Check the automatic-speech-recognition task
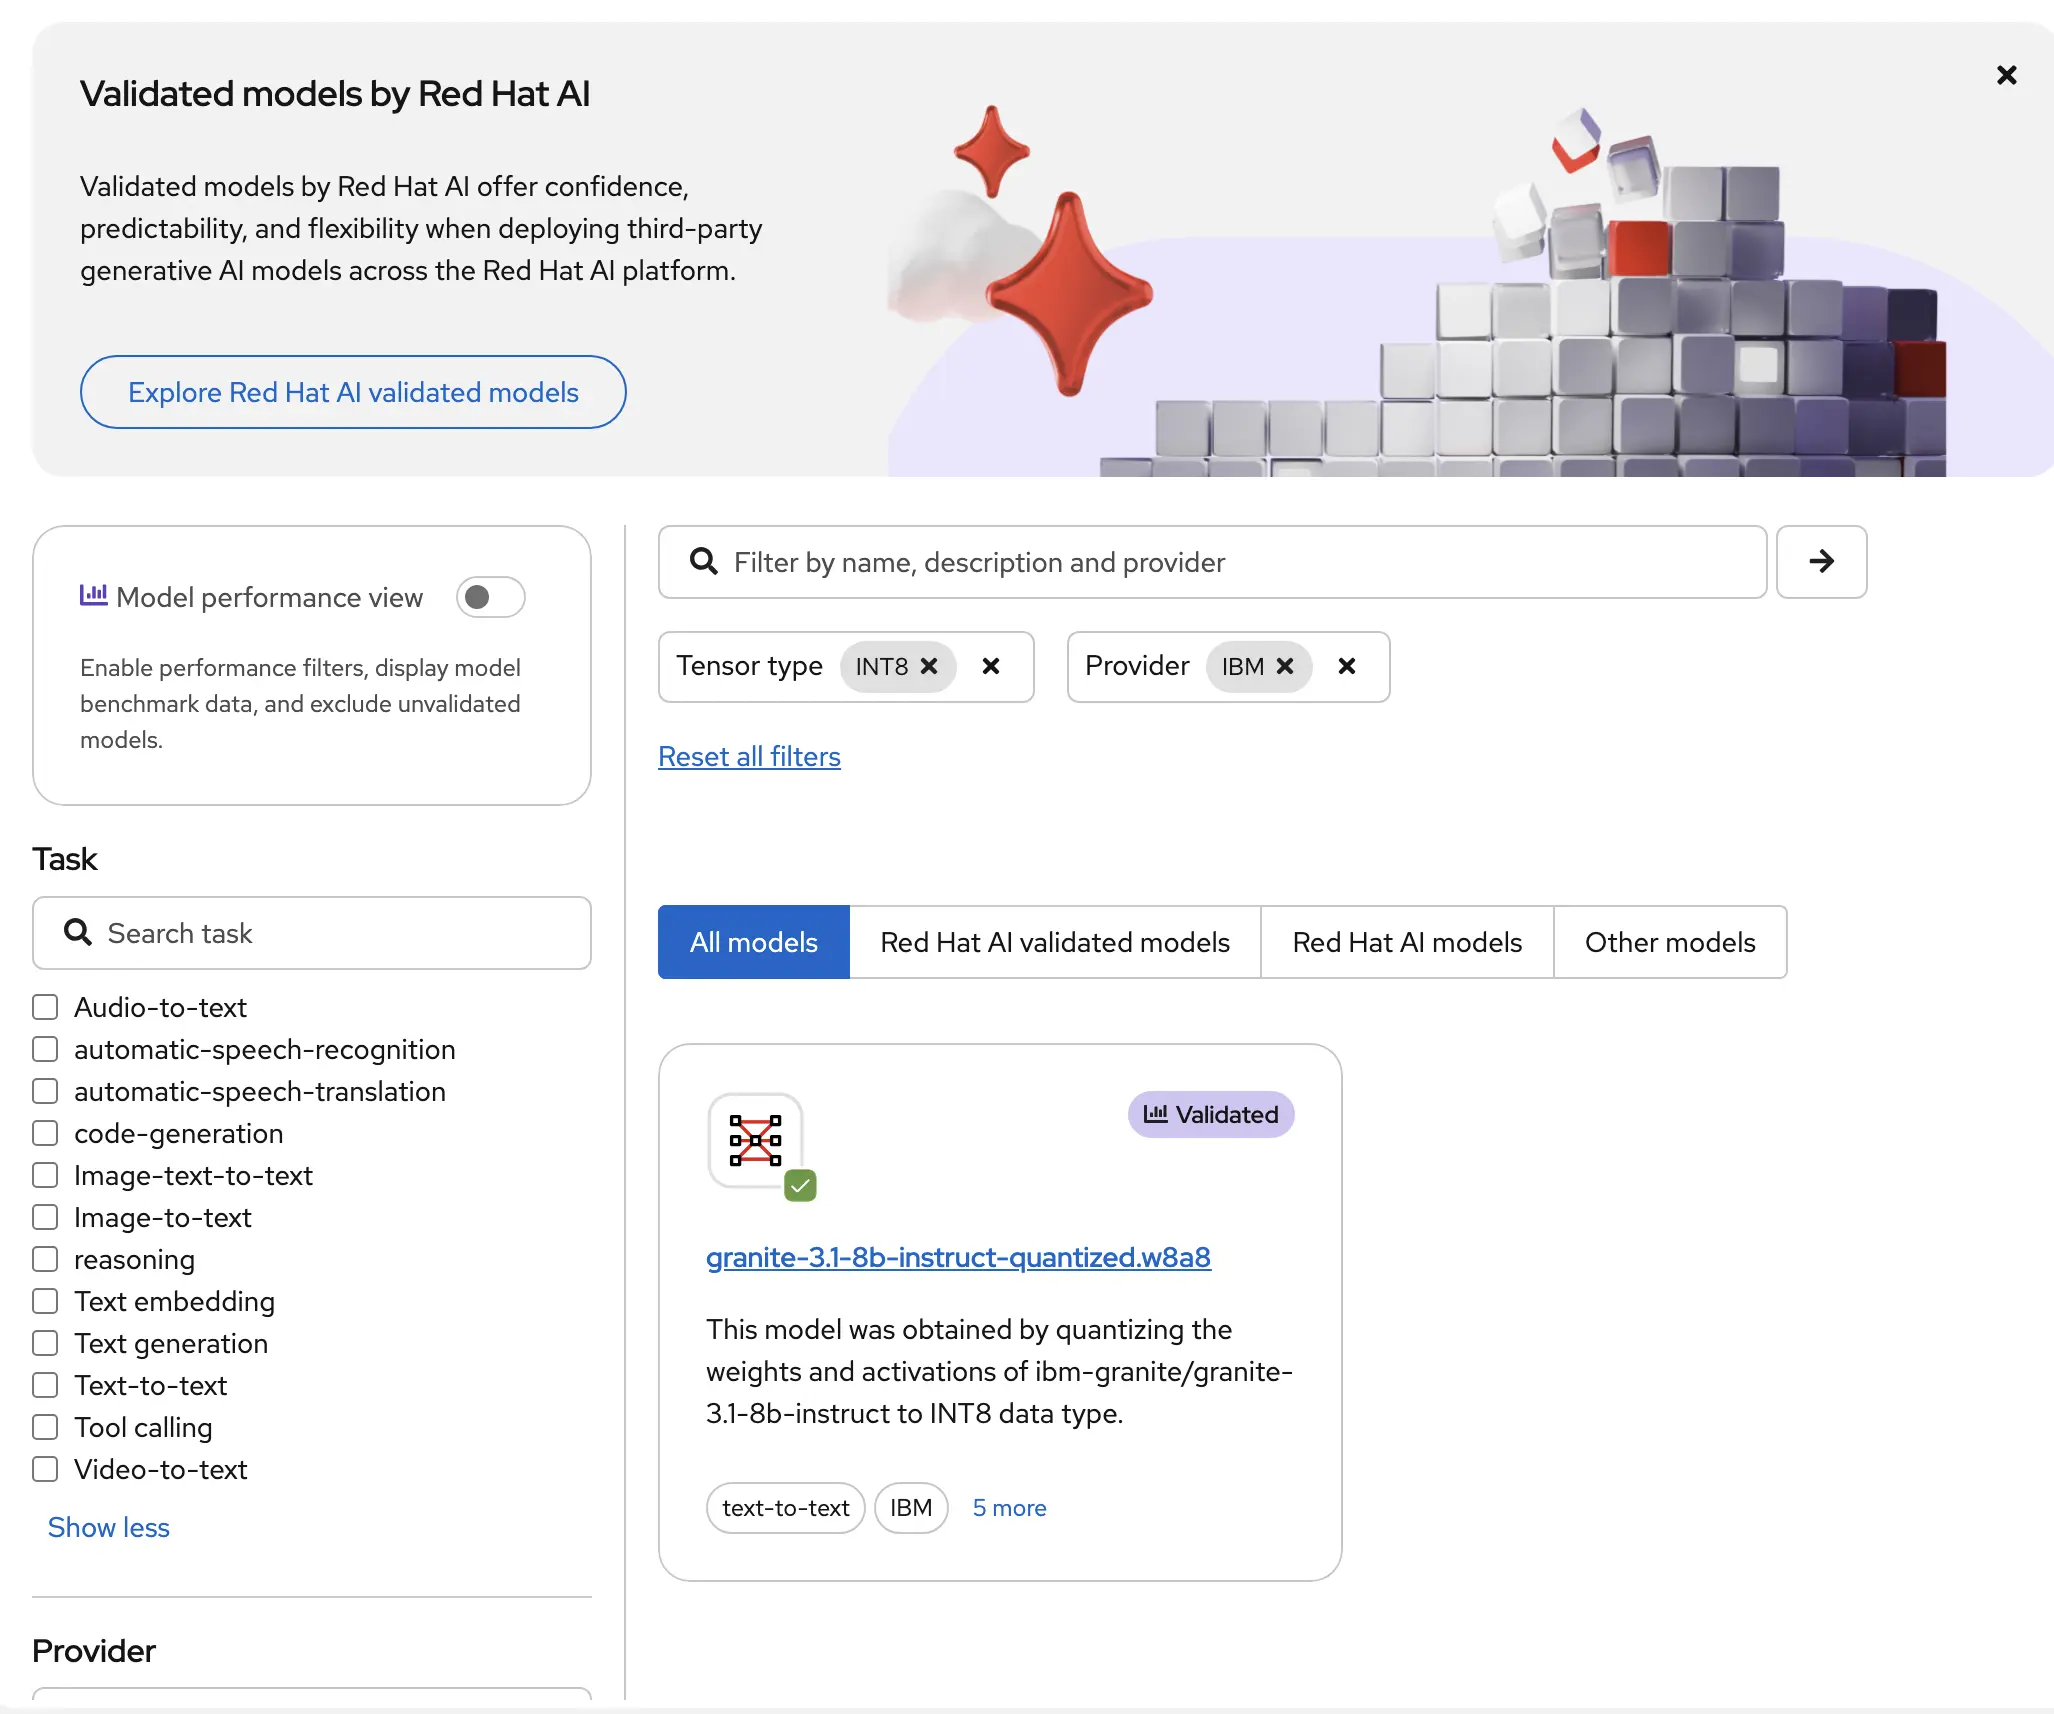 pos(45,1049)
